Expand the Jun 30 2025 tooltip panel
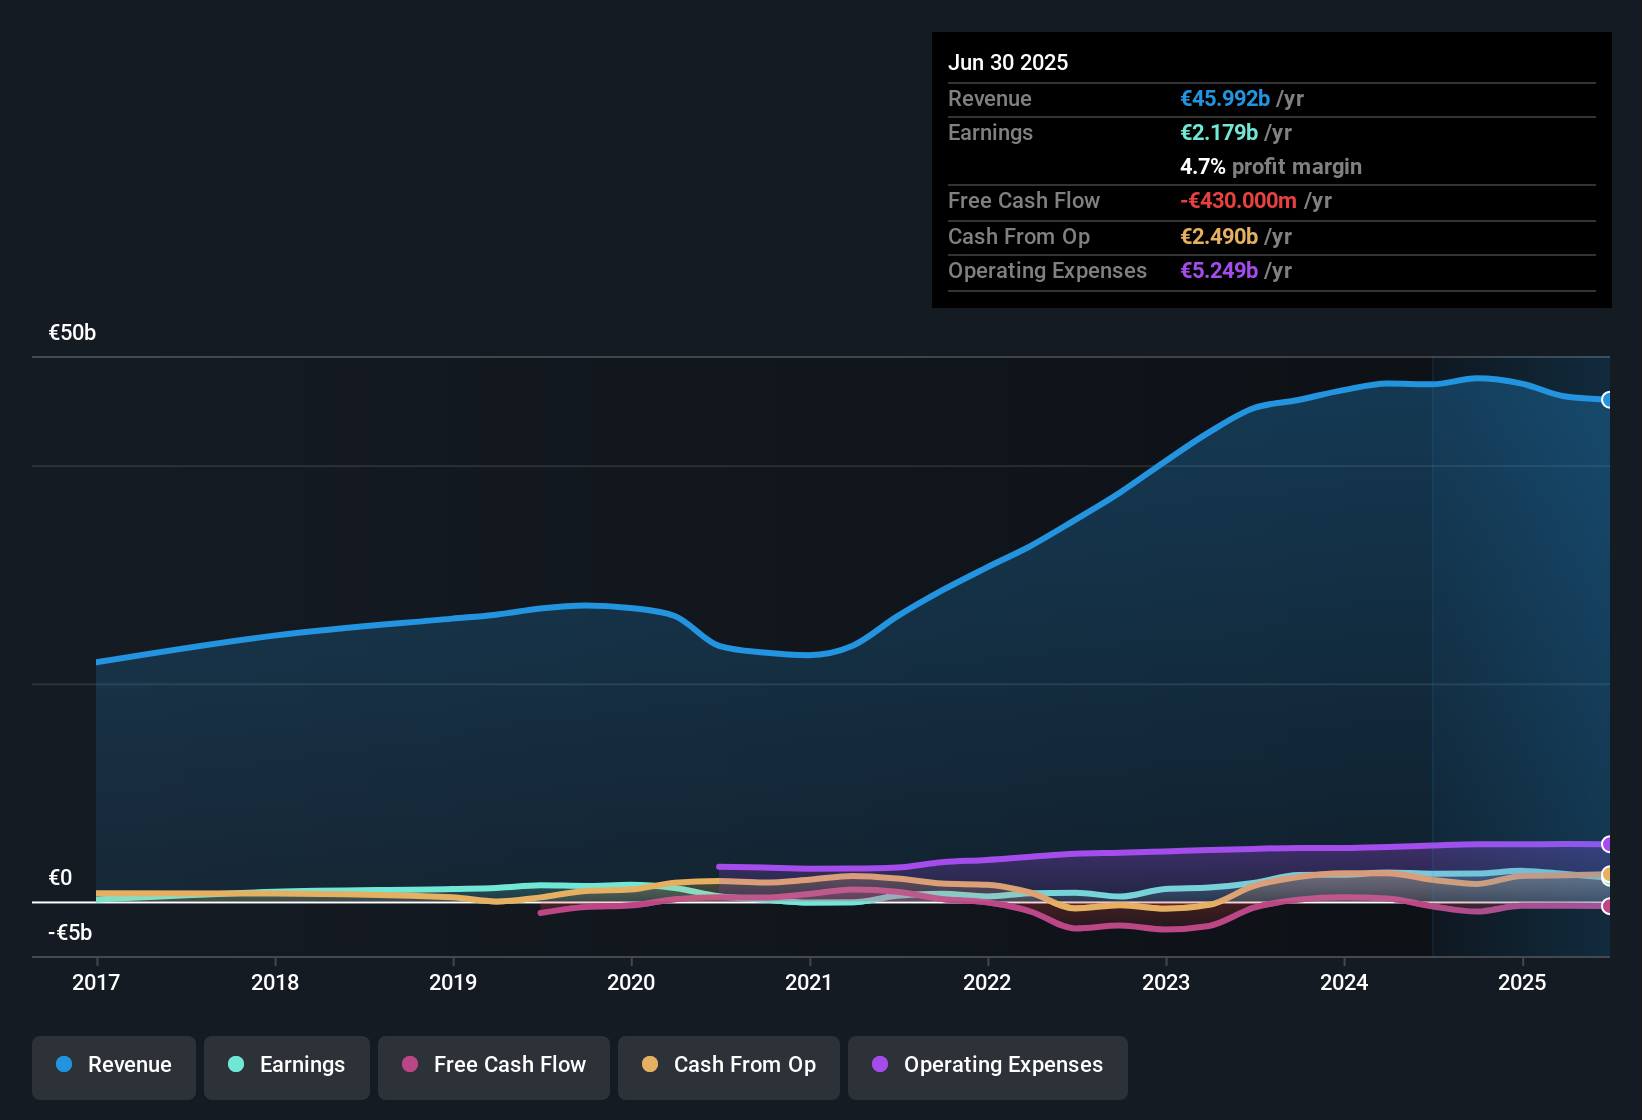1642x1120 pixels. tap(1270, 170)
